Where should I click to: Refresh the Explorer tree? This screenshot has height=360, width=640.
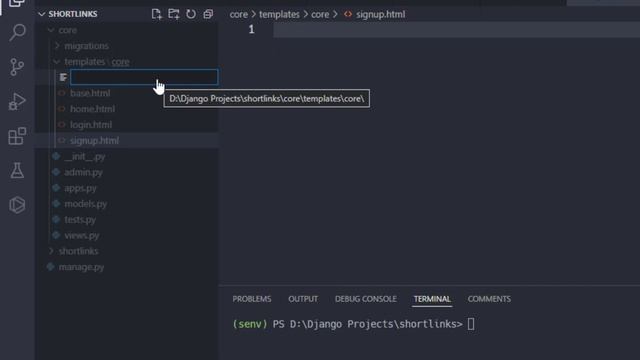pyautogui.click(x=191, y=14)
